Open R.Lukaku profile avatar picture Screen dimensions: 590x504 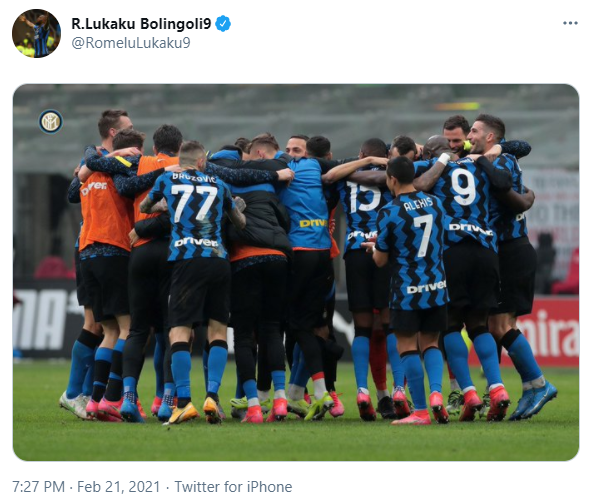click(36, 33)
